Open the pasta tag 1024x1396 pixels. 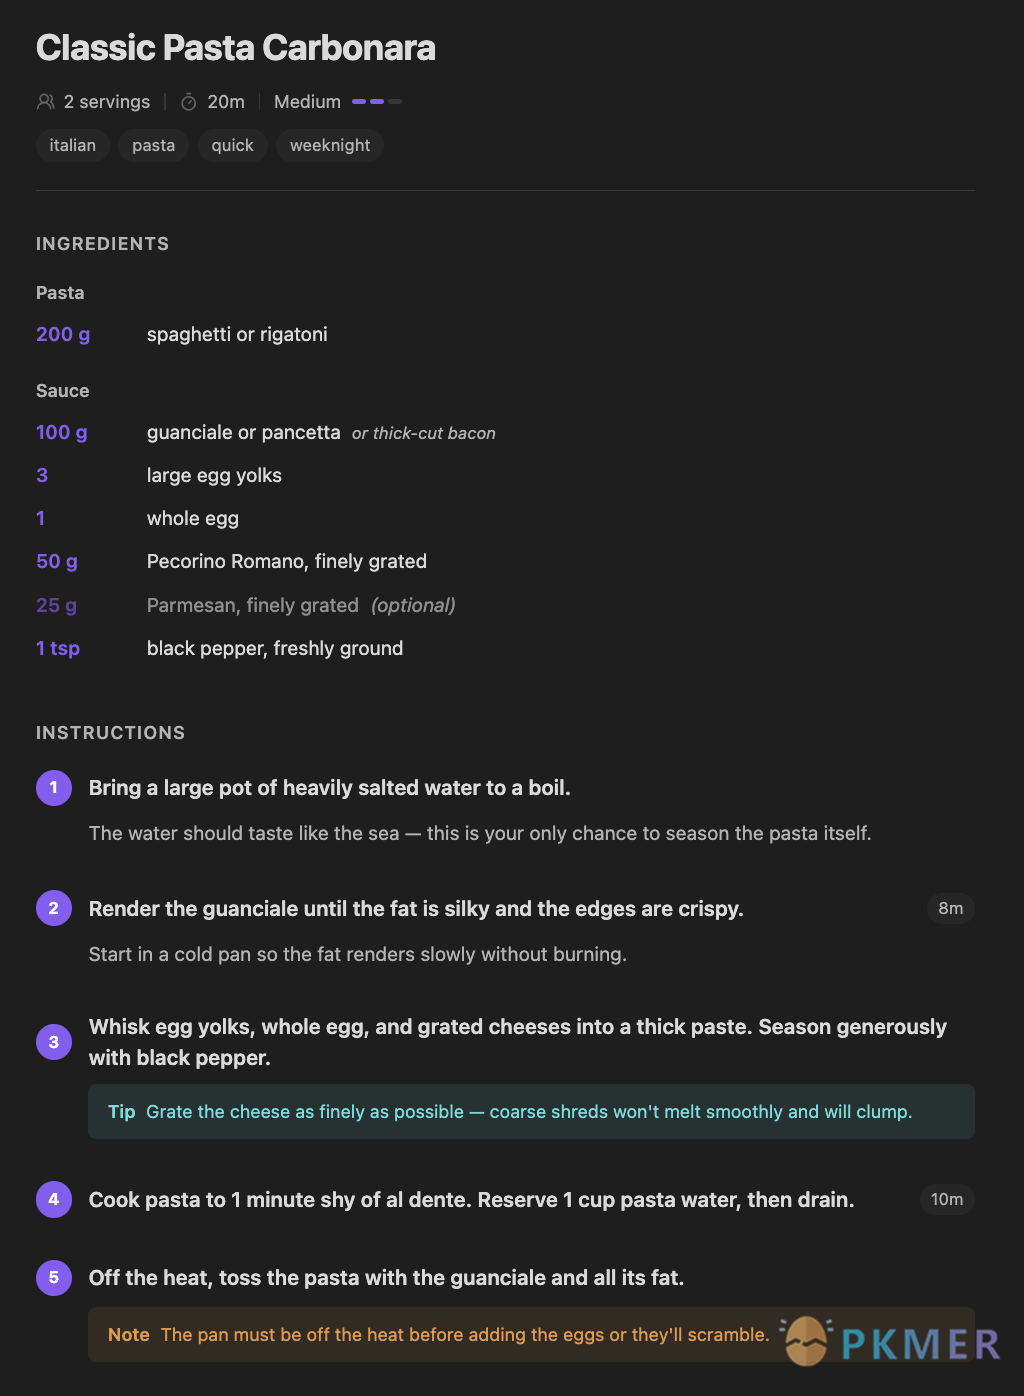click(x=153, y=145)
